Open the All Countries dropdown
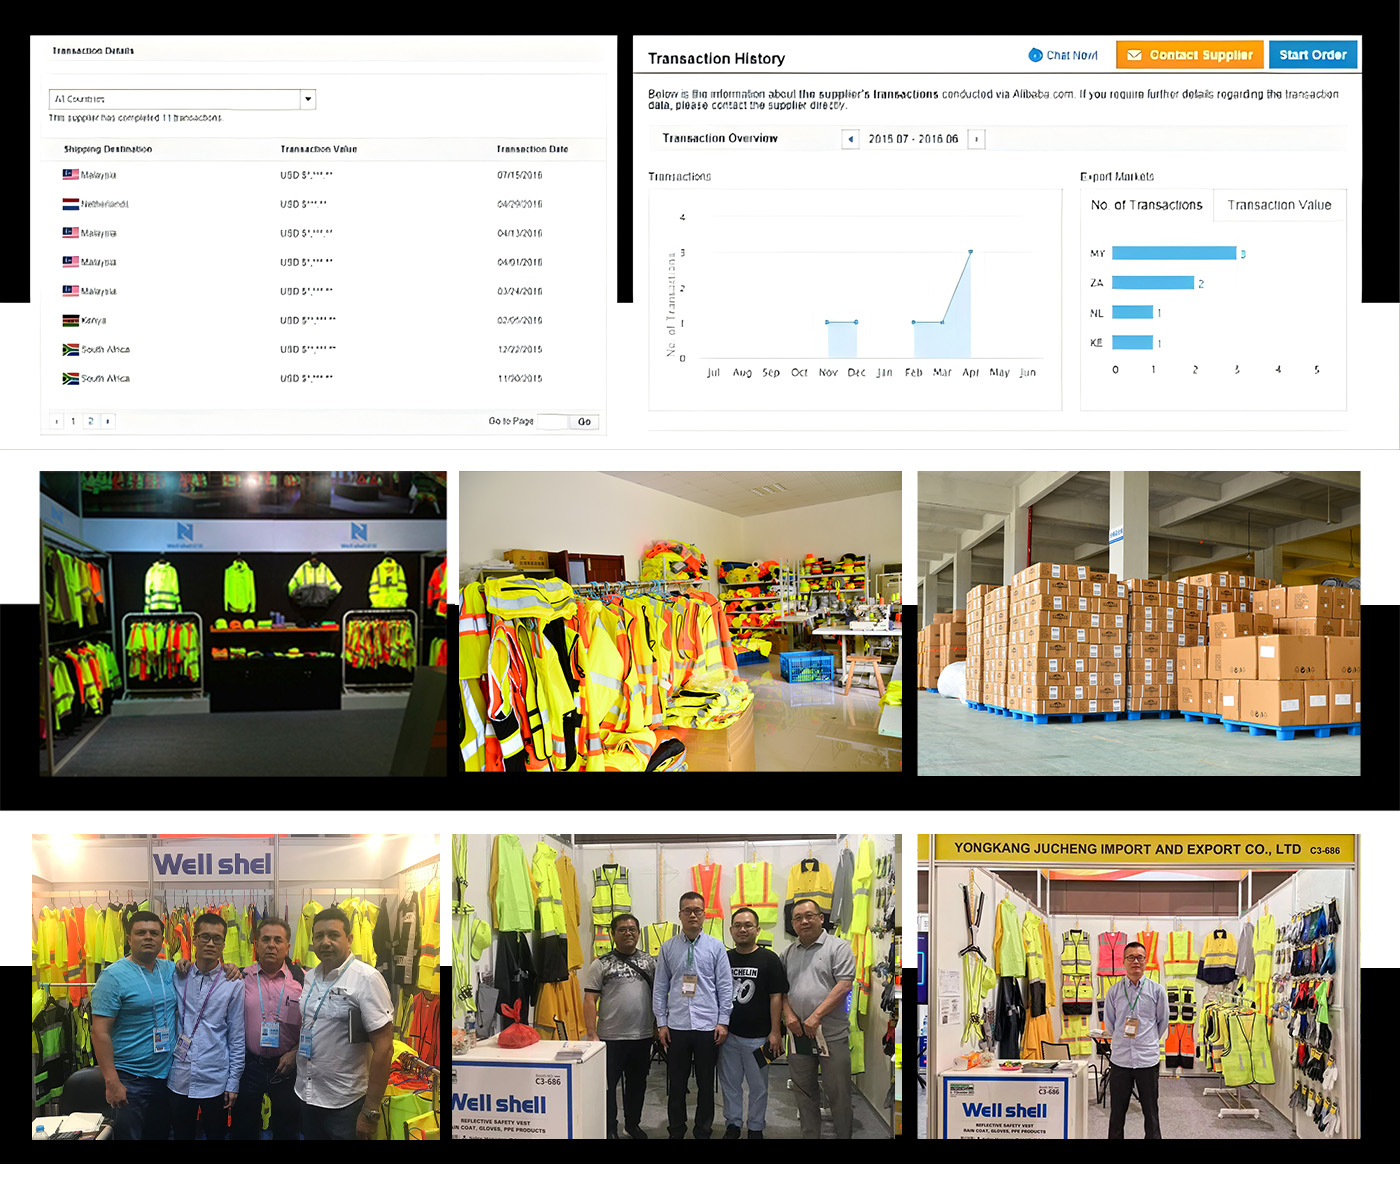The image size is (1400, 1192). point(175,99)
